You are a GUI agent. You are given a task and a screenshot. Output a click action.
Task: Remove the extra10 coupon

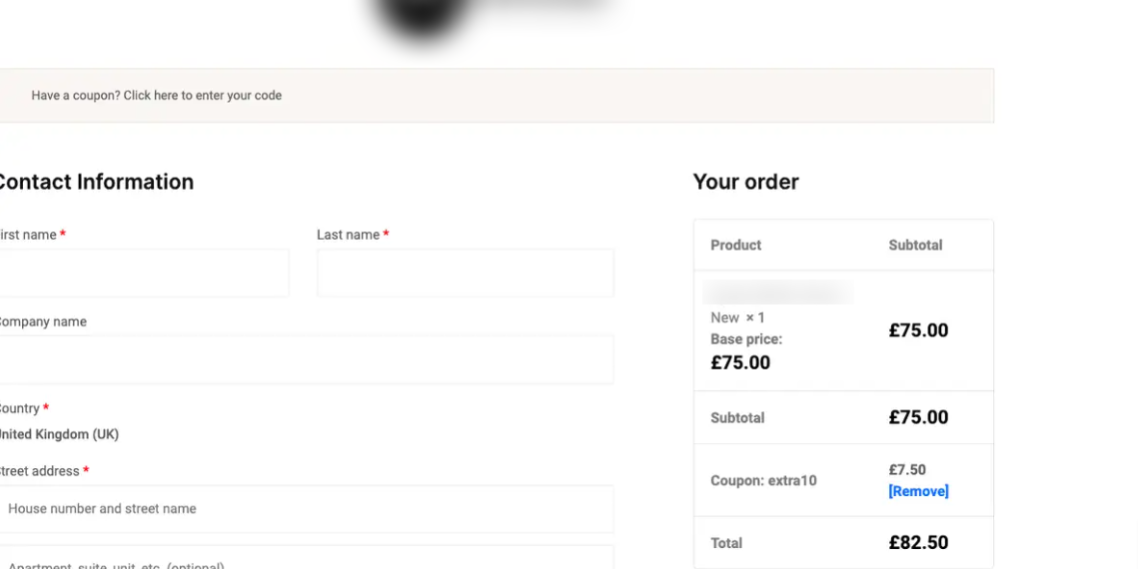(918, 491)
